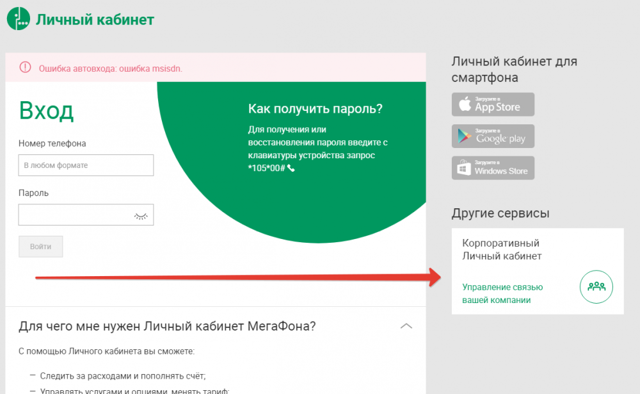Image resolution: width=640 pixels, height=394 pixels.
Task: Click the Вход heading
Action: tap(46, 110)
